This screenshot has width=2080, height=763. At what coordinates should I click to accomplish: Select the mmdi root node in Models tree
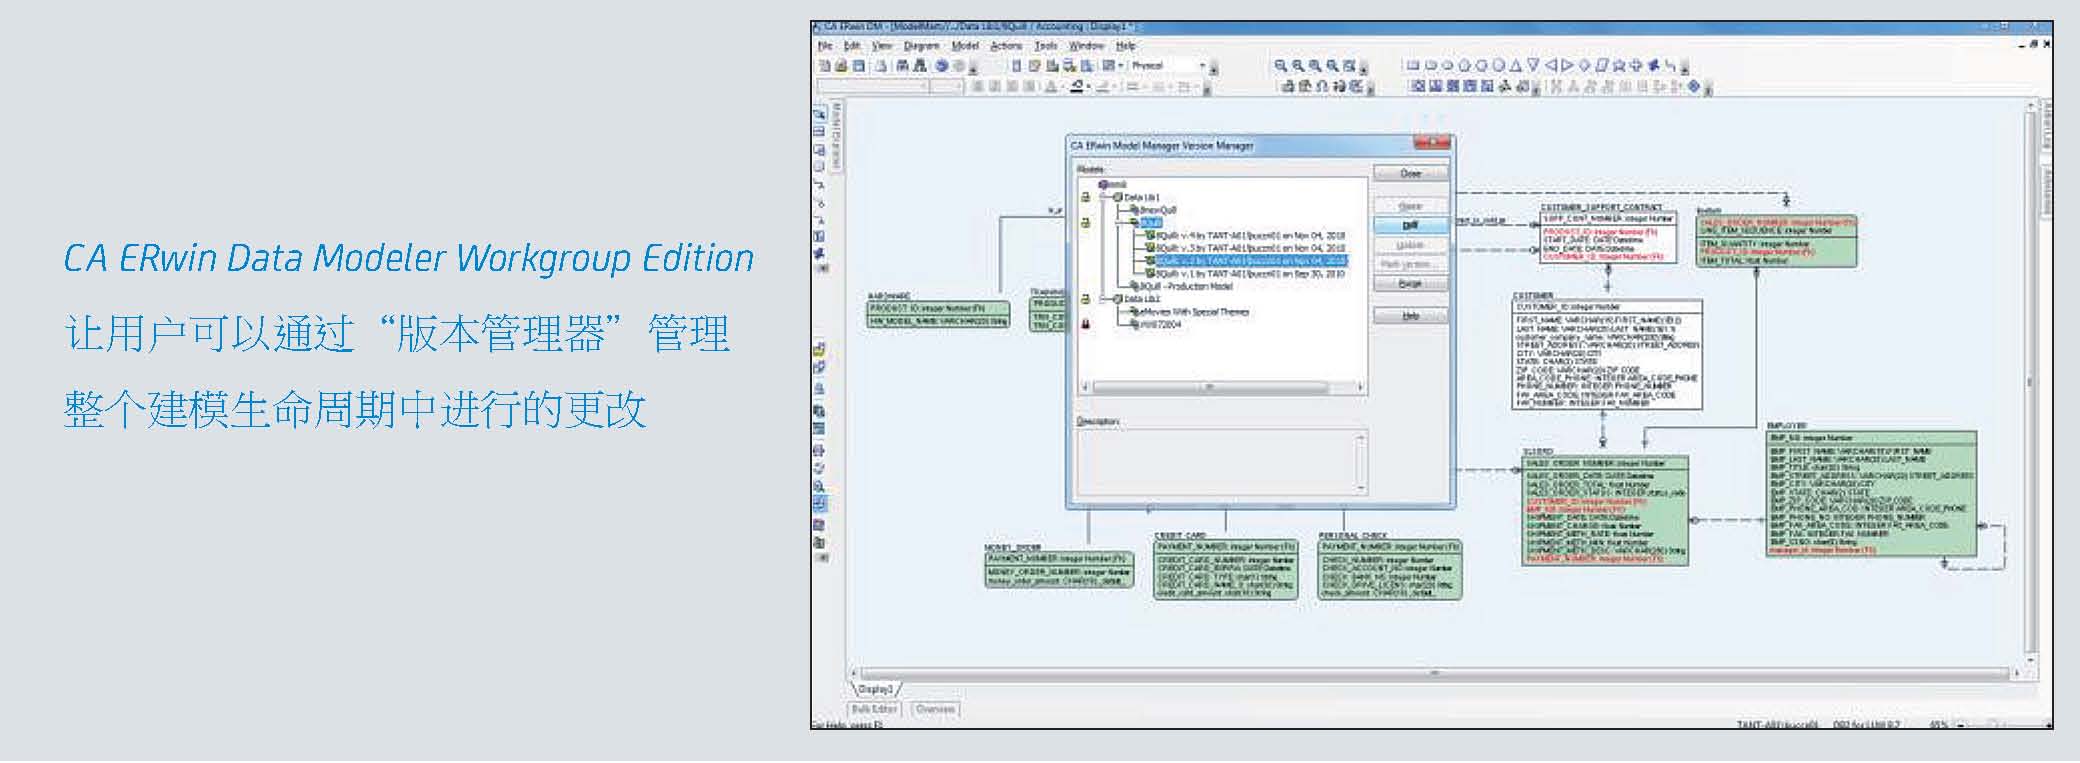point(1114,184)
